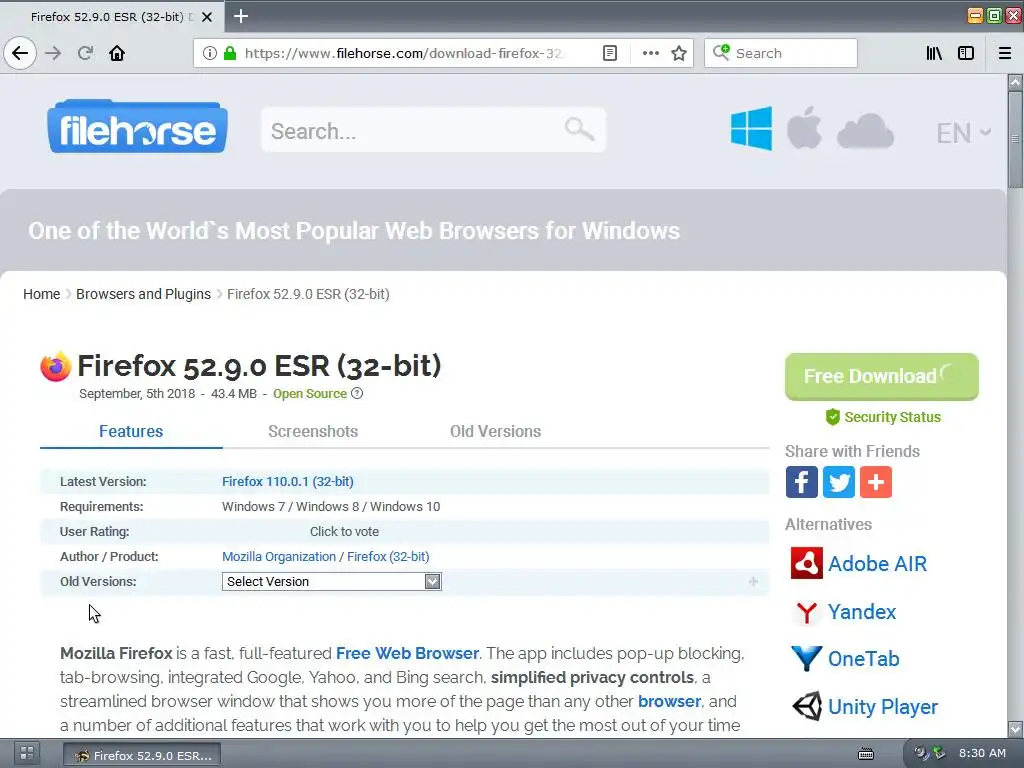Switch to the Old Versions tab

pyautogui.click(x=495, y=431)
